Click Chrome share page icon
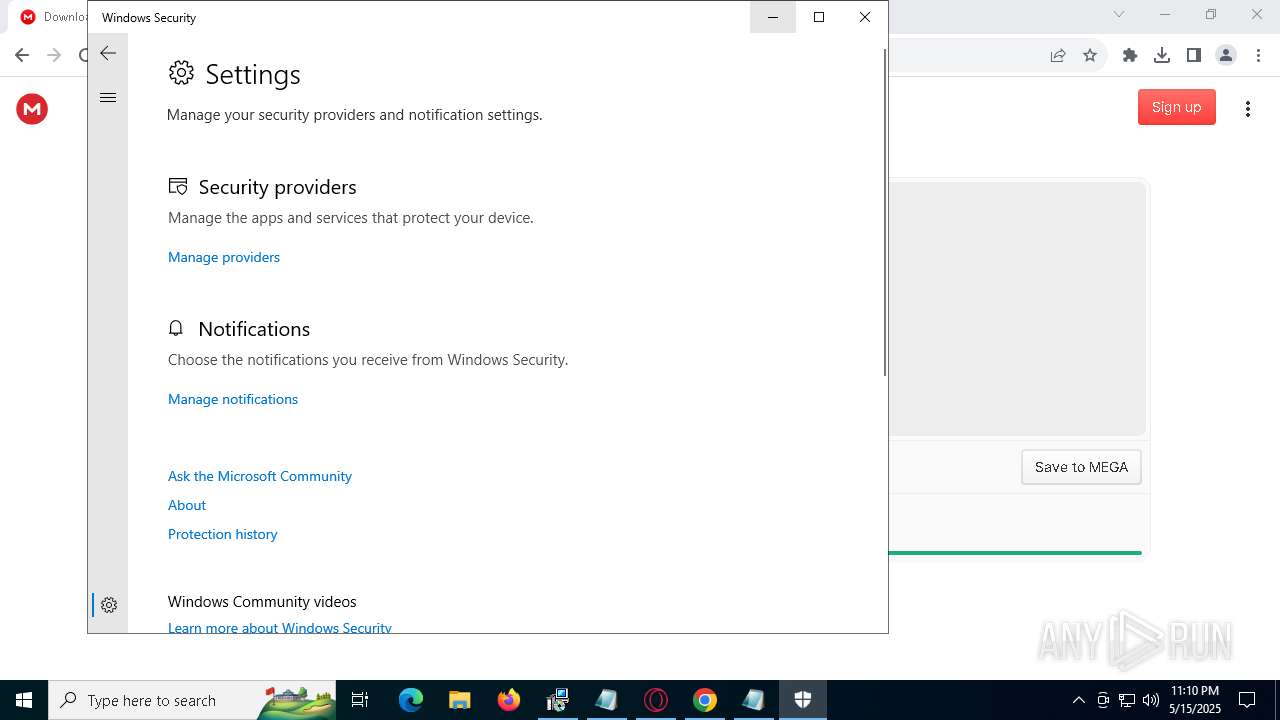 click(1058, 56)
